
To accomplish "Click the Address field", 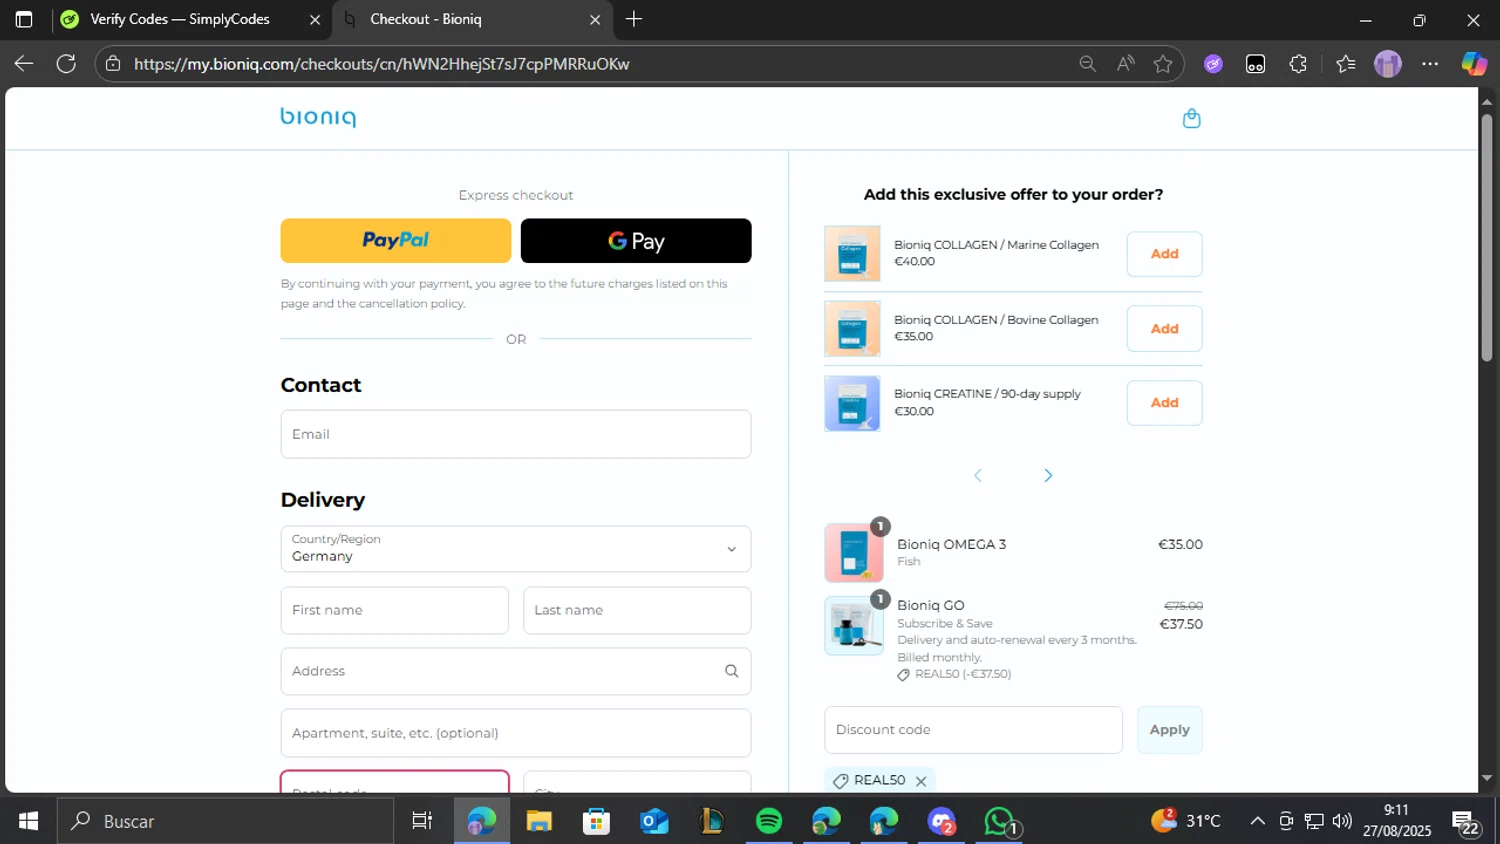I will coord(516,671).
